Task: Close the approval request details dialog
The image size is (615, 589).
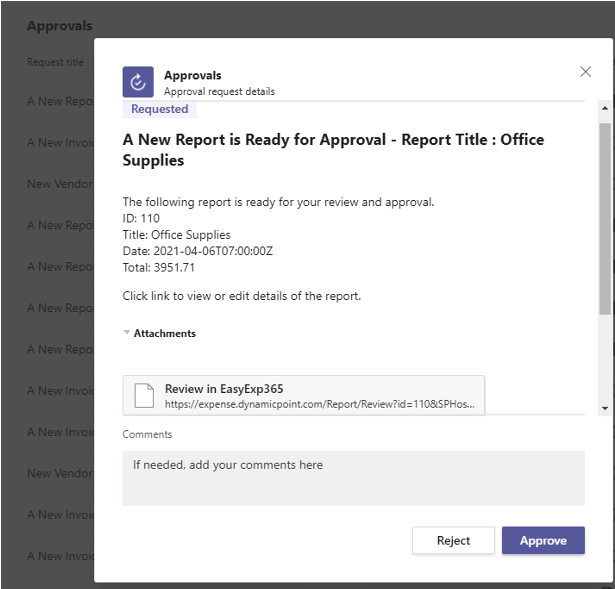Action: (585, 72)
